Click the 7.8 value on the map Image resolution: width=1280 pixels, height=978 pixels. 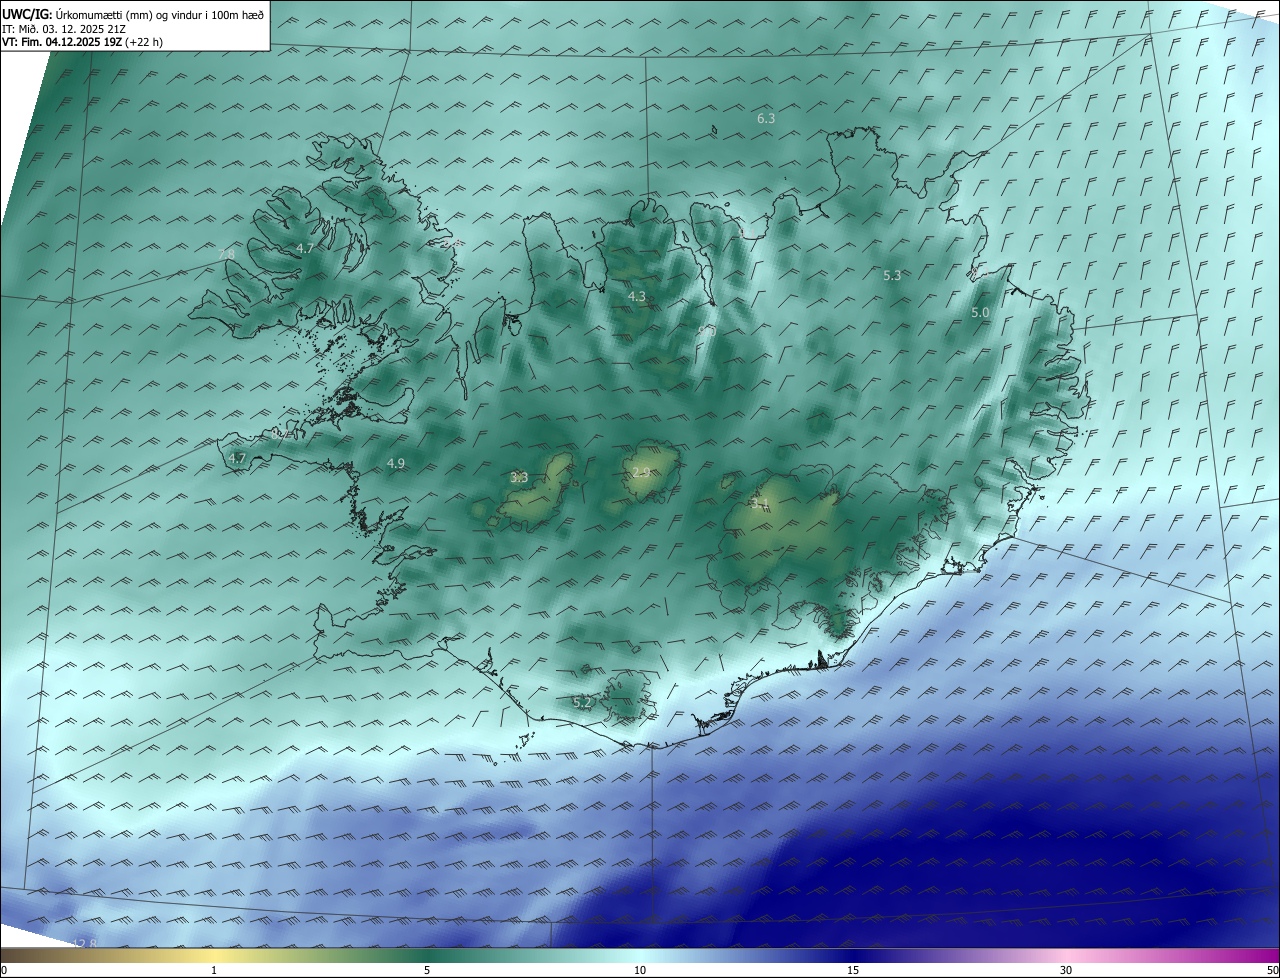pyautogui.click(x=226, y=255)
